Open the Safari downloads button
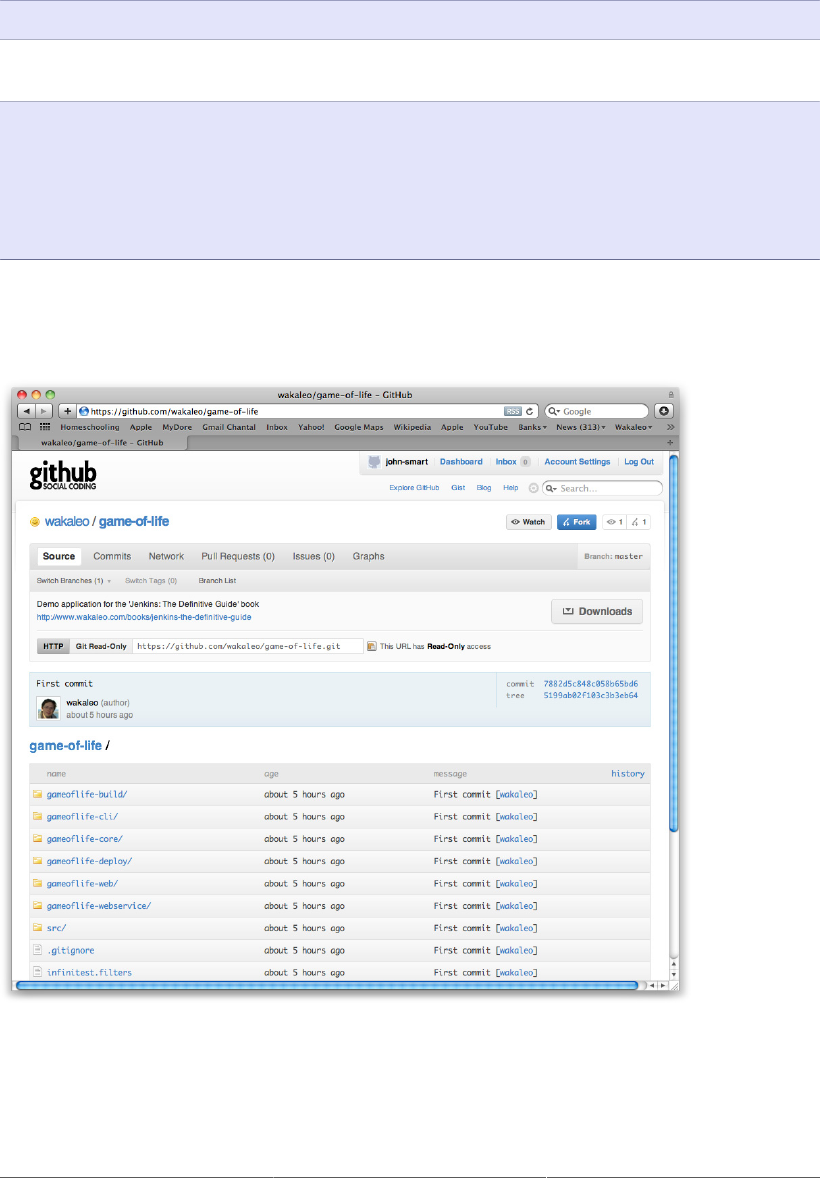This screenshot has width=820, height=1178. [x=664, y=411]
